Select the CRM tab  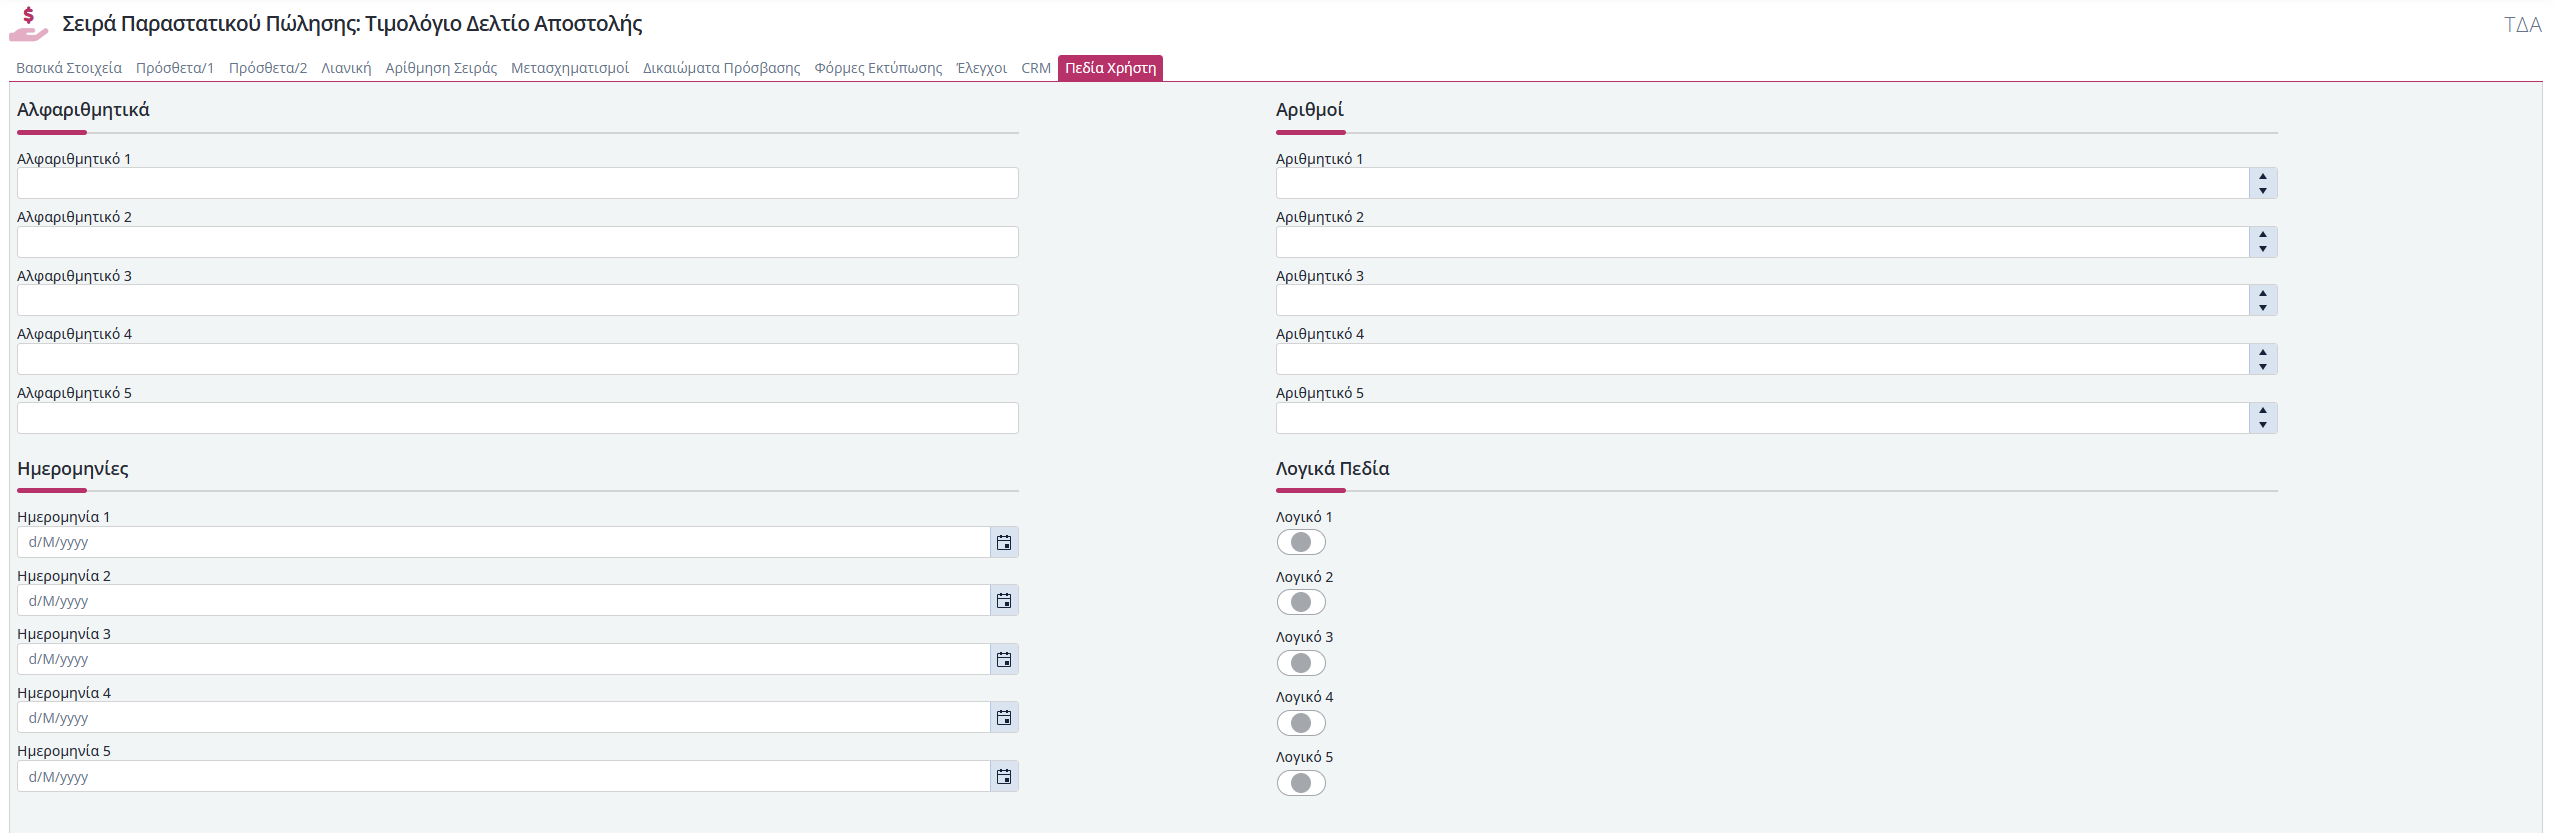[x=1036, y=68]
